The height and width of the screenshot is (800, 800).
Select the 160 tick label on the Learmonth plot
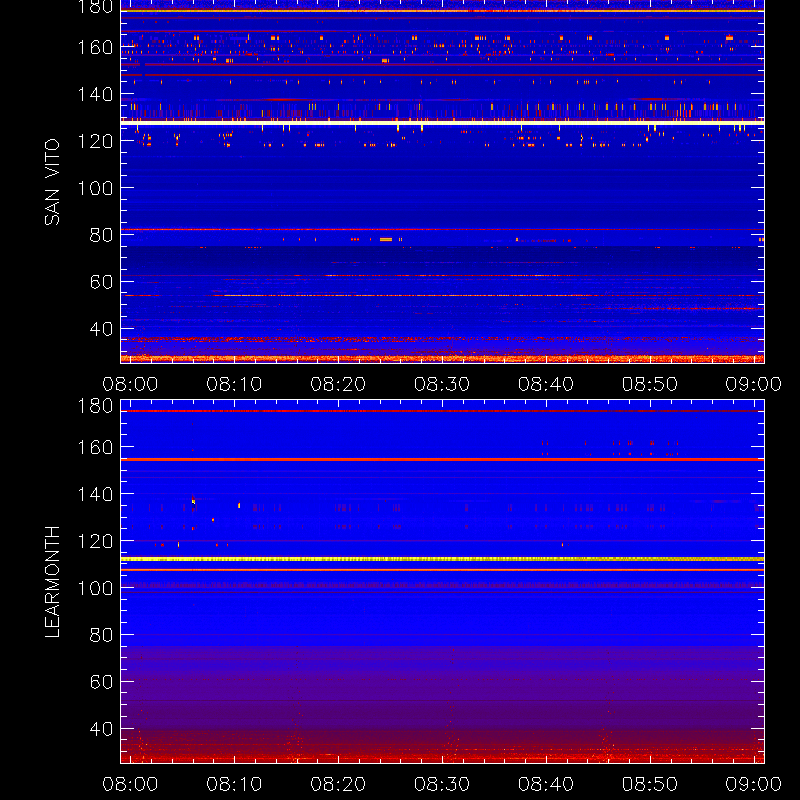pyautogui.click(x=95, y=447)
